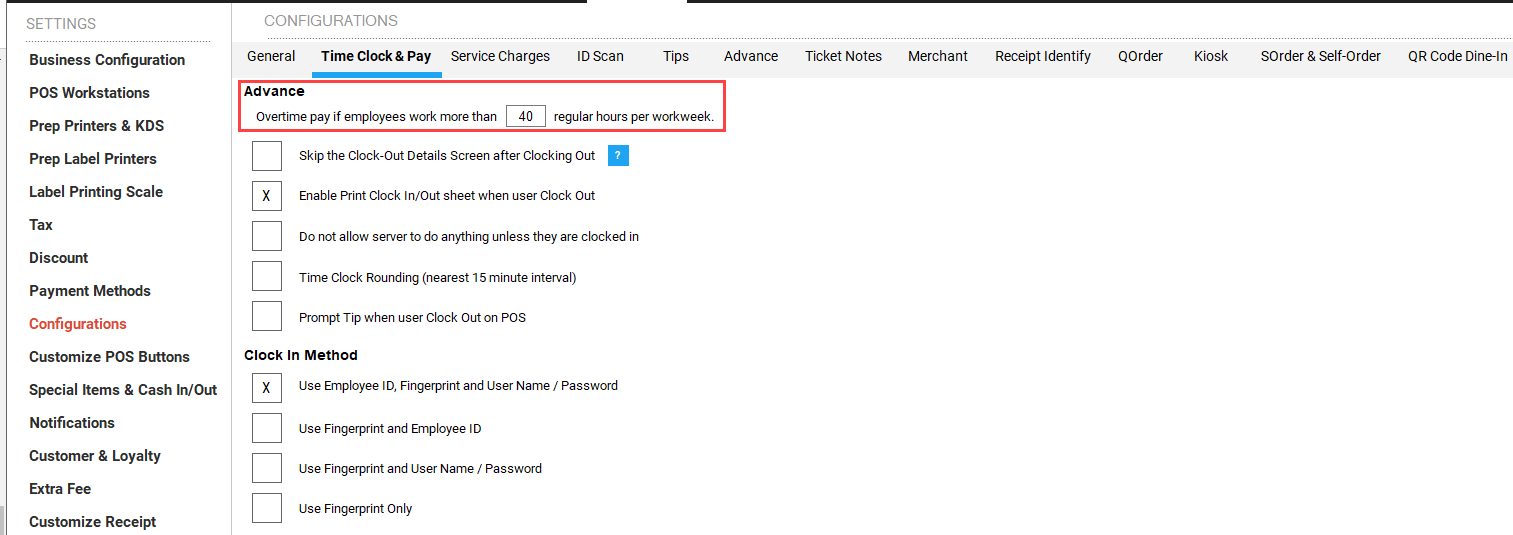Switch to the General tab
The image size is (1513, 535).
pos(271,56)
